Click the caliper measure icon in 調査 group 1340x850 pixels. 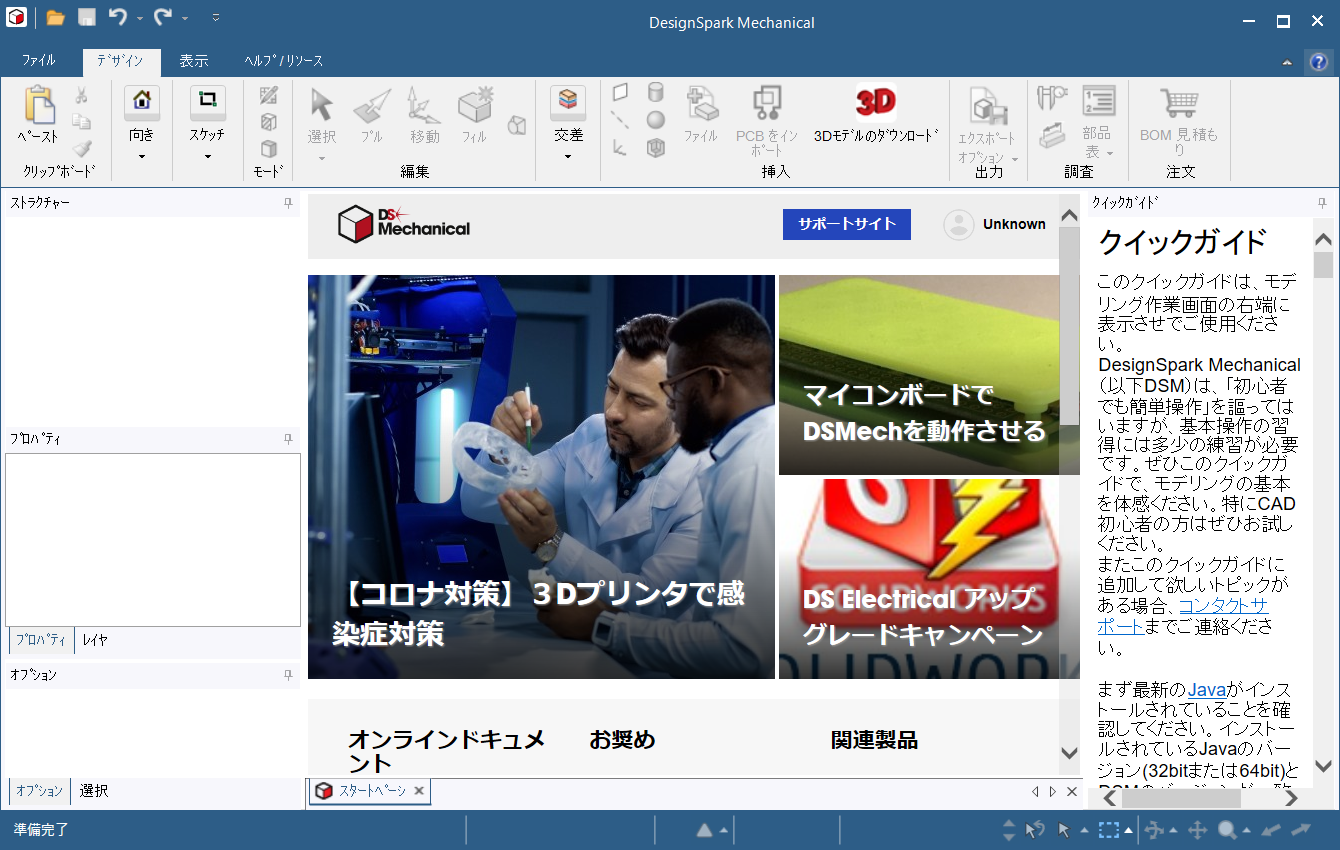(1052, 97)
